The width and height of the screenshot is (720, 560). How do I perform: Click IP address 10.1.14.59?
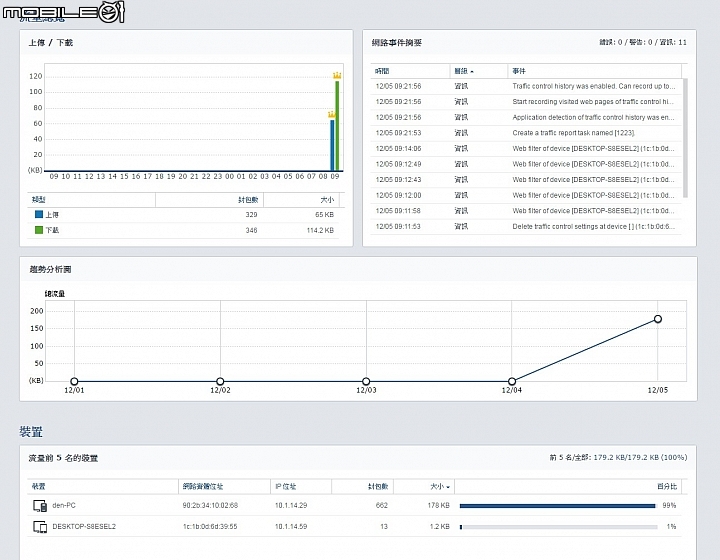pyautogui.click(x=291, y=527)
